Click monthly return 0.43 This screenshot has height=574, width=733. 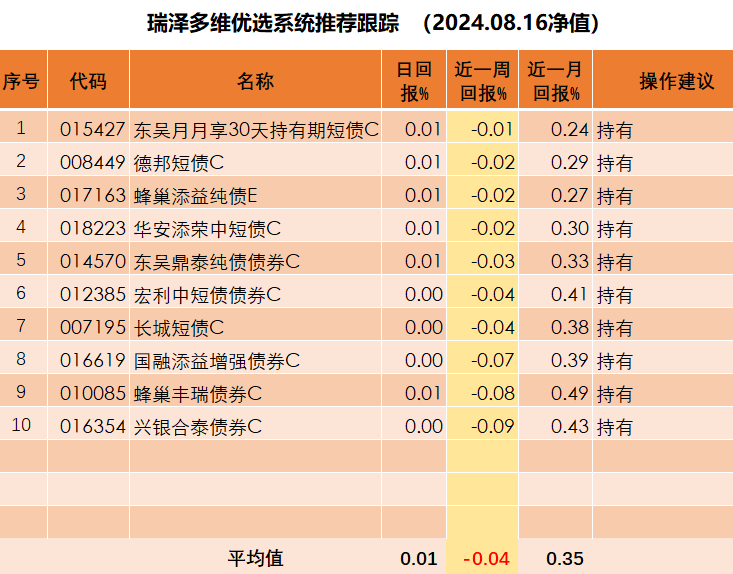(569, 426)
